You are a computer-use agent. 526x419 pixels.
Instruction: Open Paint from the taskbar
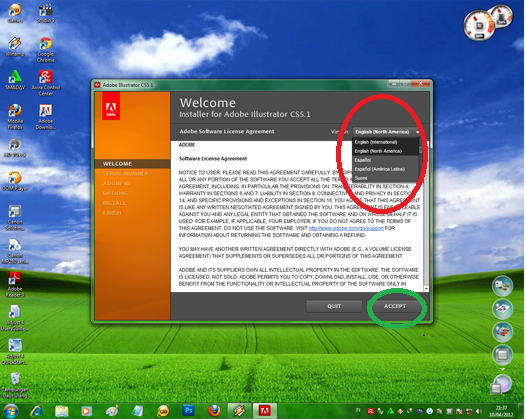tap(112, 411)
